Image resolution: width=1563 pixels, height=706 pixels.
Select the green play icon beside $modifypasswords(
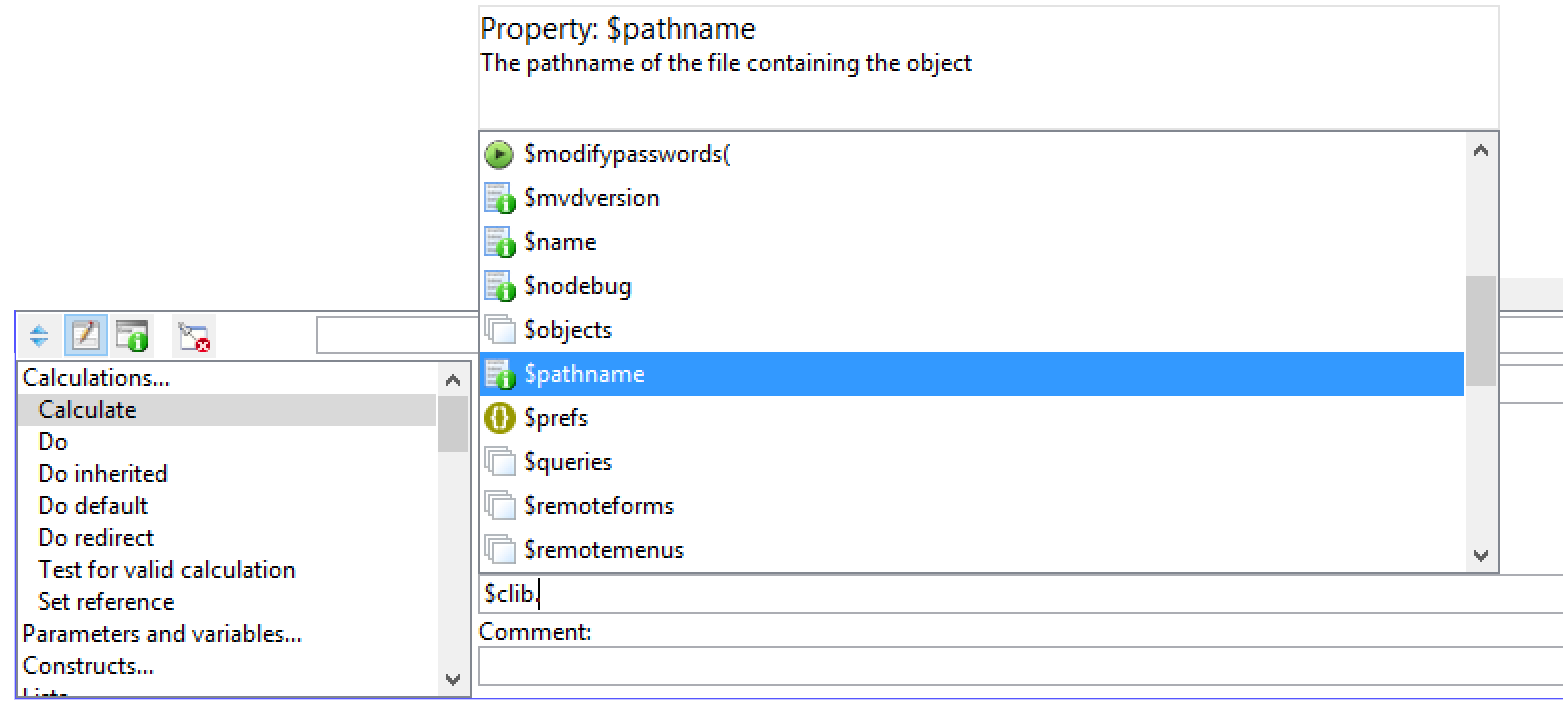498,155
